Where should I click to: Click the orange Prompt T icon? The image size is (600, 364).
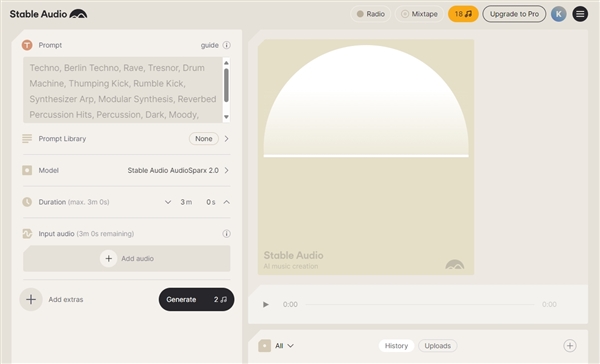pyautogui.click(x=27, y=45)
